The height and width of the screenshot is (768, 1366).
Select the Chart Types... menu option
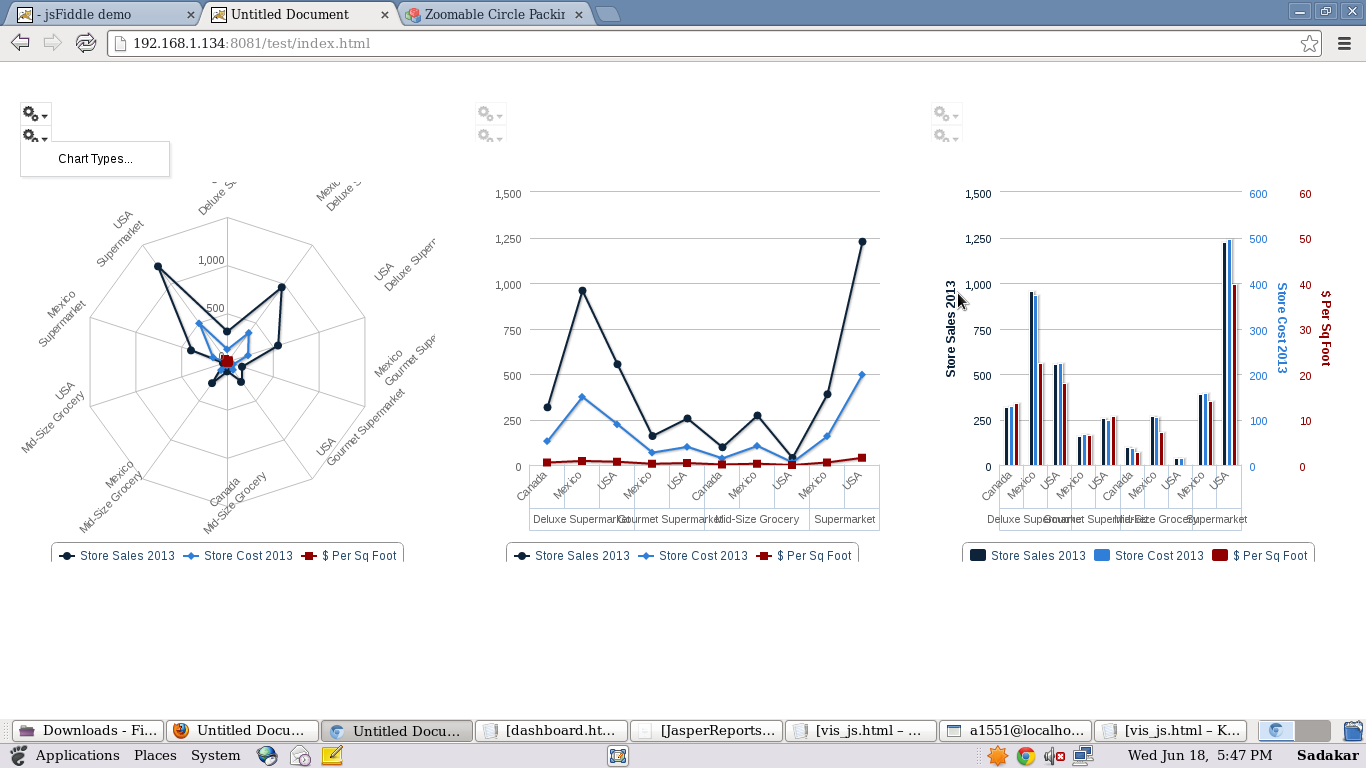coord(95,158)
